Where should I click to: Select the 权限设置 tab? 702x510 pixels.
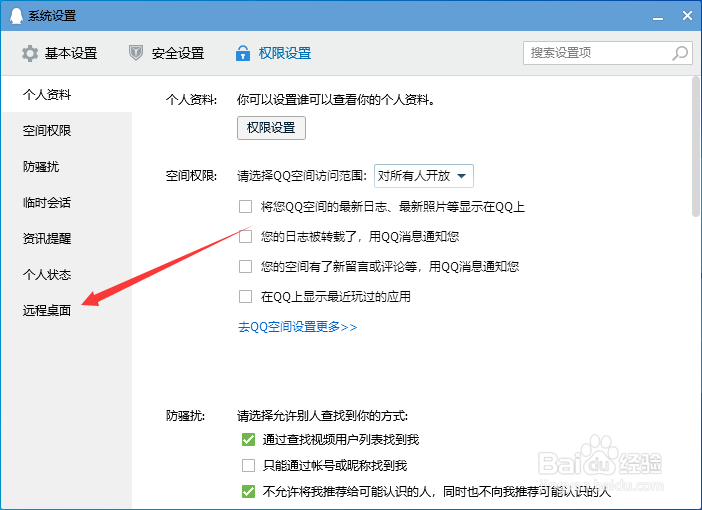274,53
